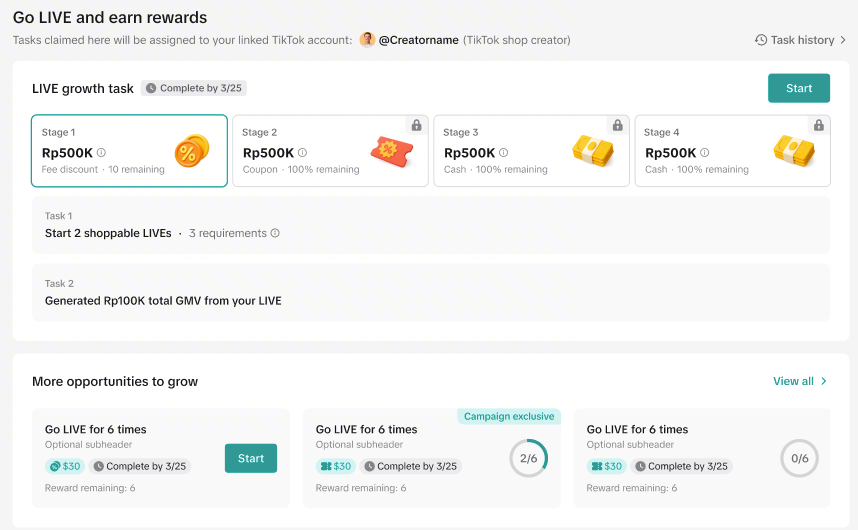Viewport: 858px width, 530px height.
Task: Click clock icon in first opportunity card deadline
Action: pos(98,467)
